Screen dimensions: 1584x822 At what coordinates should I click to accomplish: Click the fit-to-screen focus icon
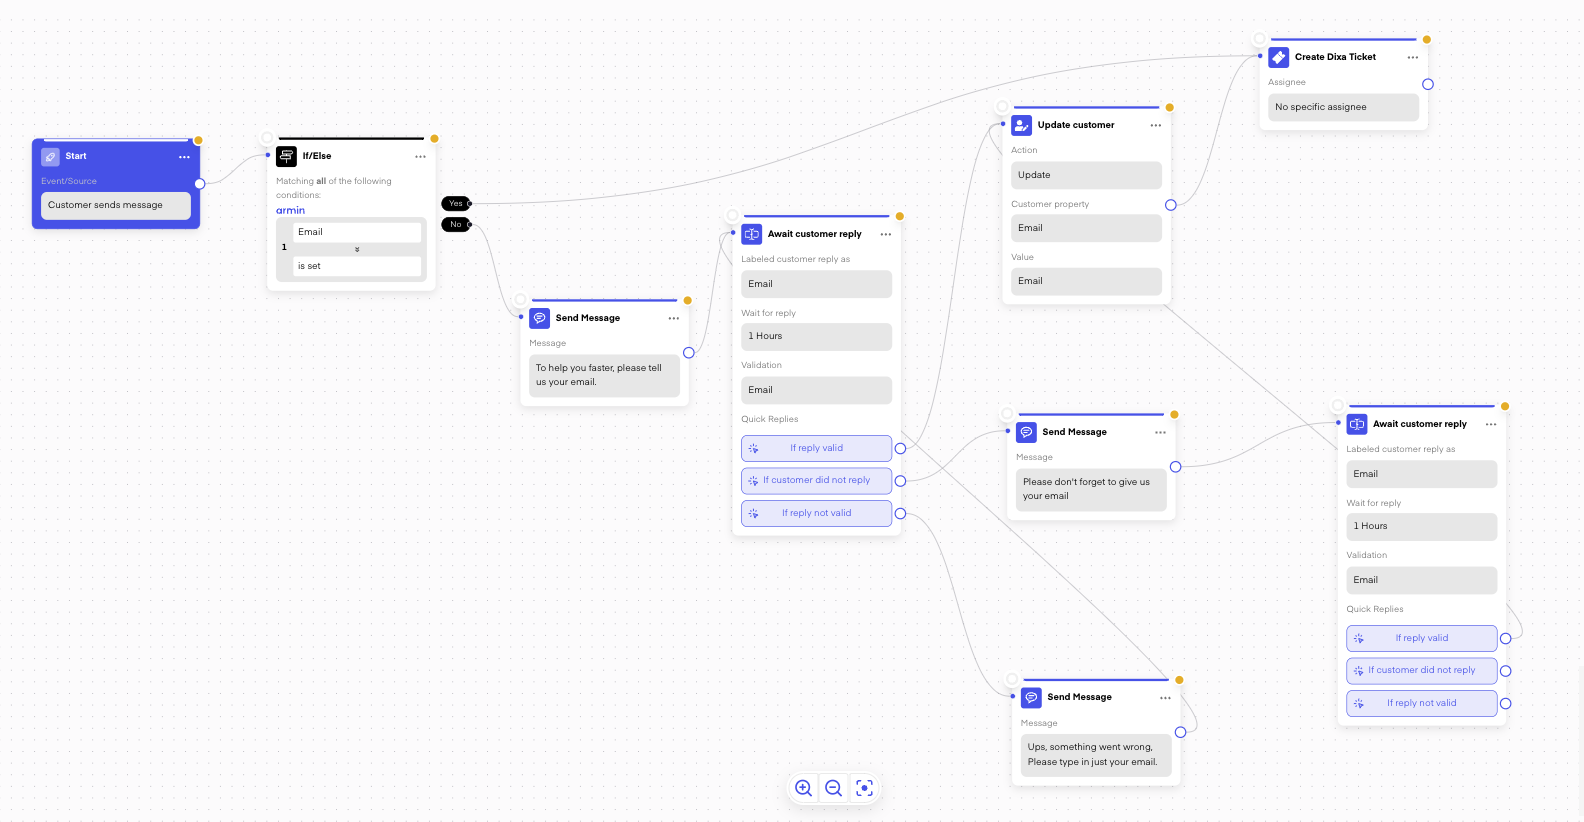coord(865,788)
